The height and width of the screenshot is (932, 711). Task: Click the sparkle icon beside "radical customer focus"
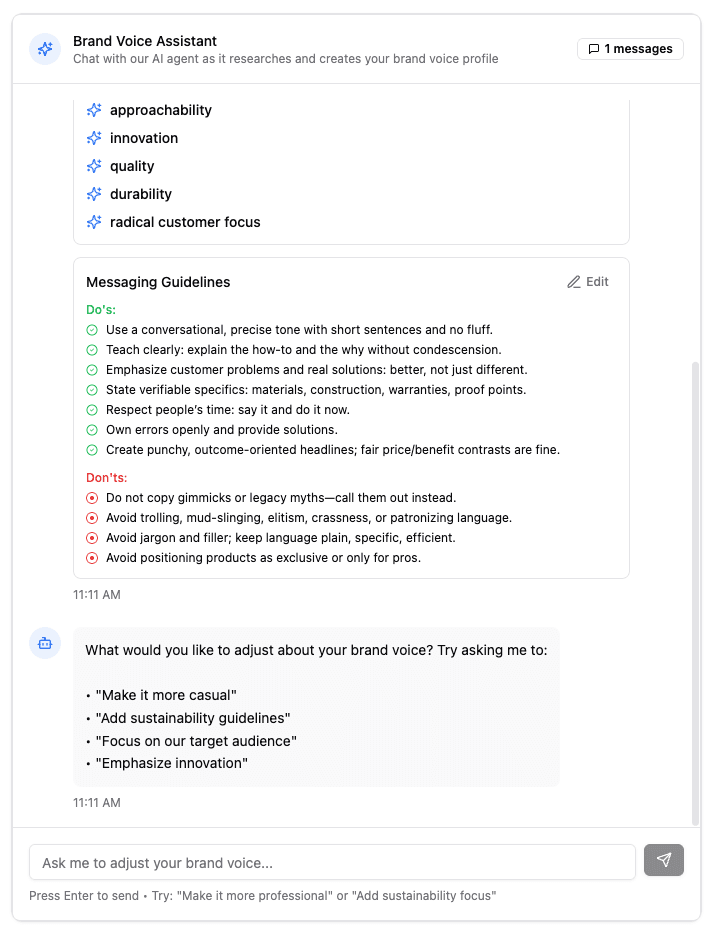pos(93,222)
